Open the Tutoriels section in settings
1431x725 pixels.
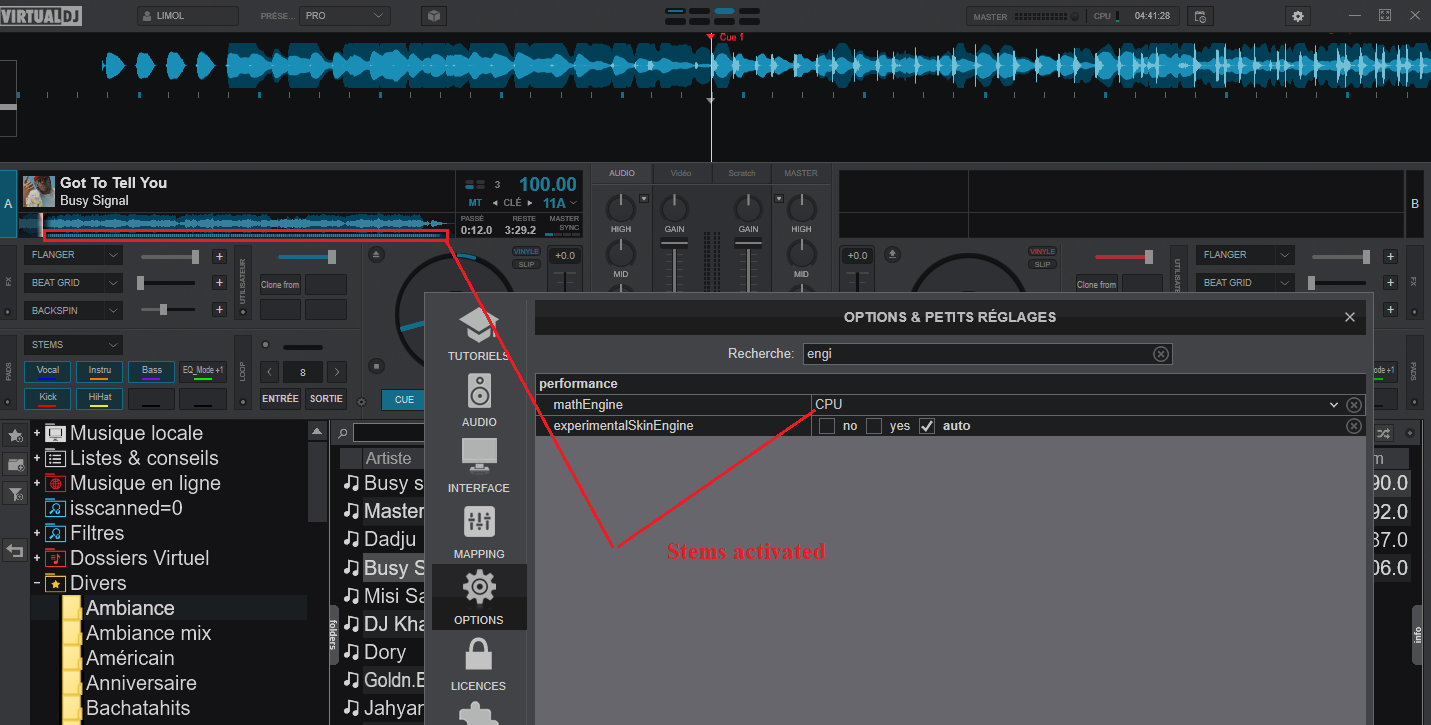pyautogui.click(x=478, y=333)
